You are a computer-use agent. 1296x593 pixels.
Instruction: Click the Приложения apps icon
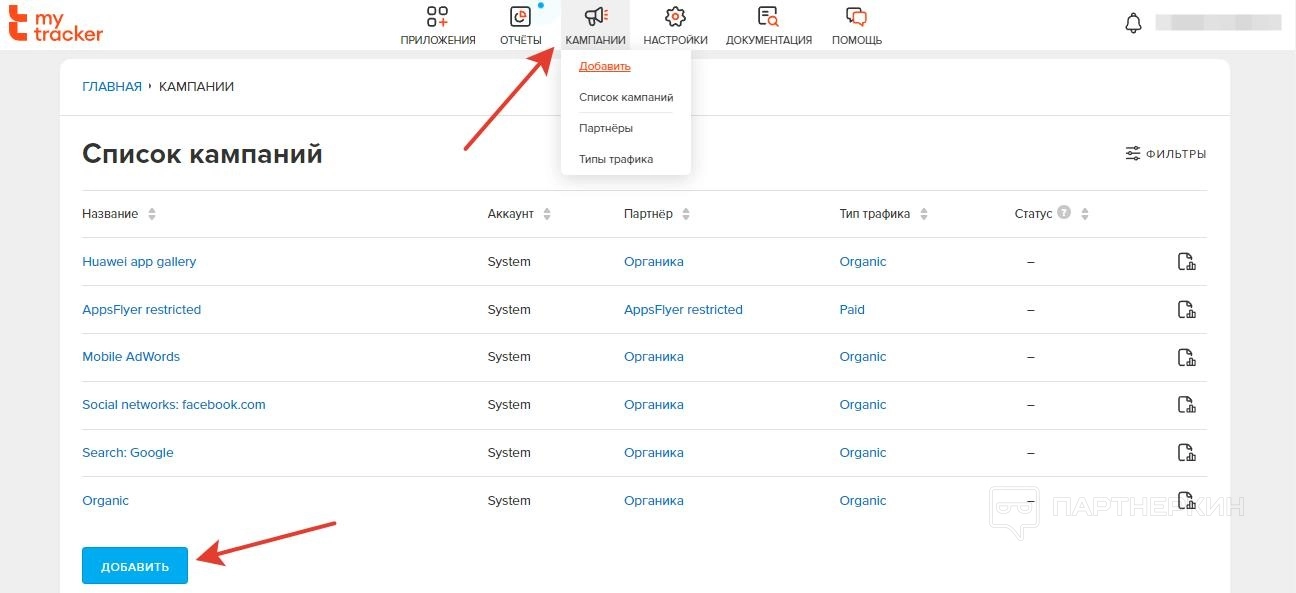(437, 17)
